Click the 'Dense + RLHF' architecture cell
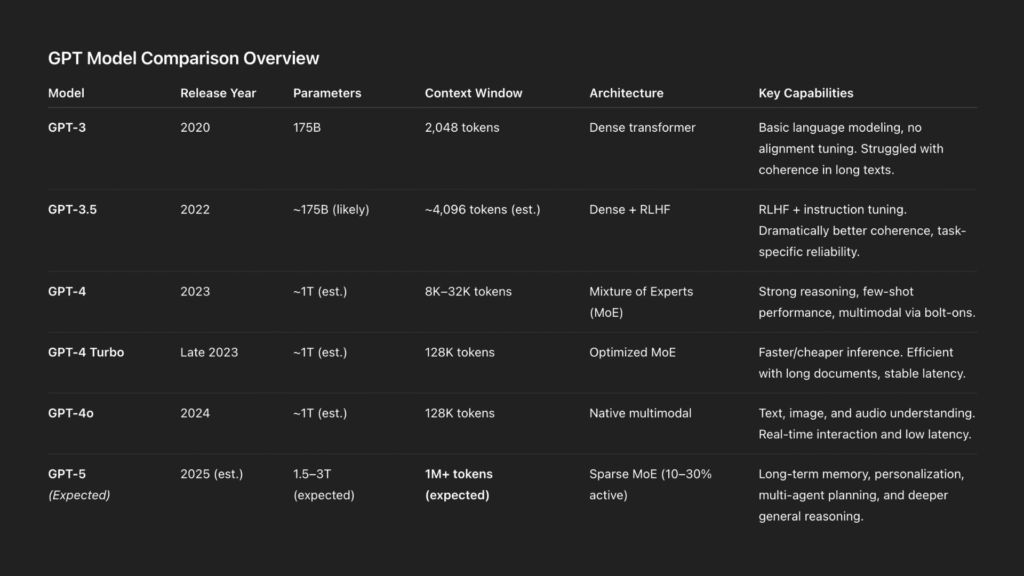The height and width of the screenshot is (576, 1024). 630,210
